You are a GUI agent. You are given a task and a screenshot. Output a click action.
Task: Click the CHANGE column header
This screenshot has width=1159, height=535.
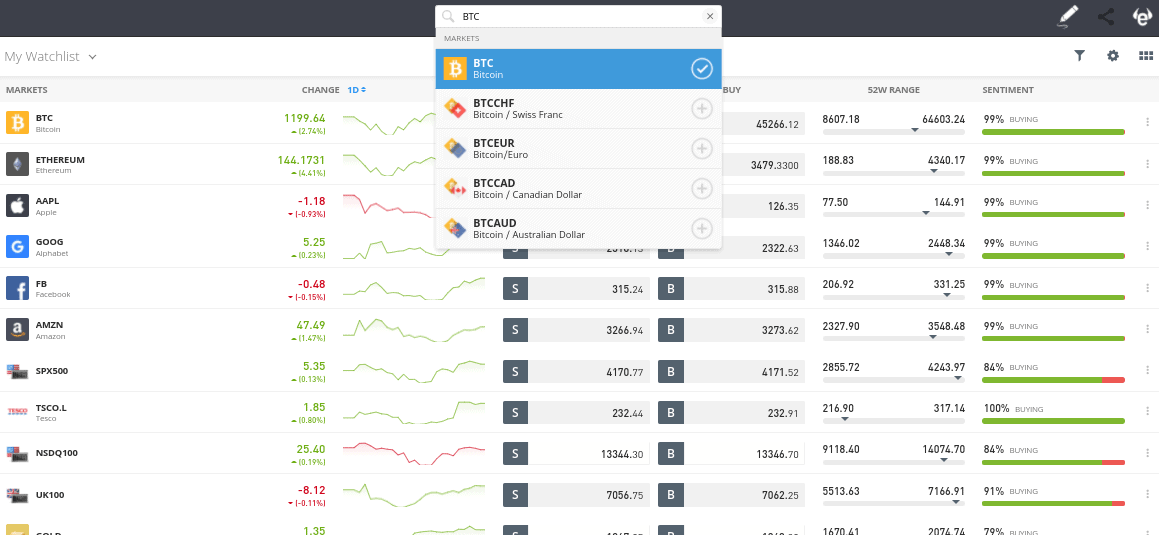321,90
